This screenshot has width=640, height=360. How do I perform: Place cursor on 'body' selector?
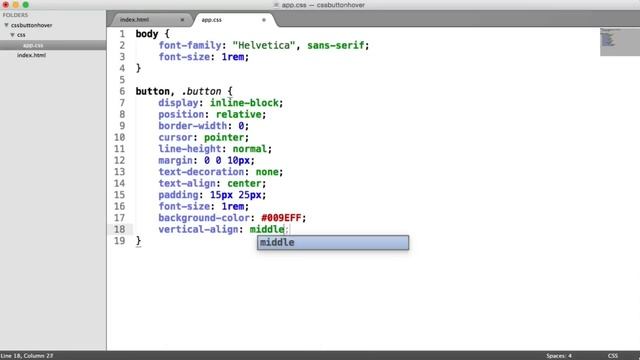pos(147,34)
